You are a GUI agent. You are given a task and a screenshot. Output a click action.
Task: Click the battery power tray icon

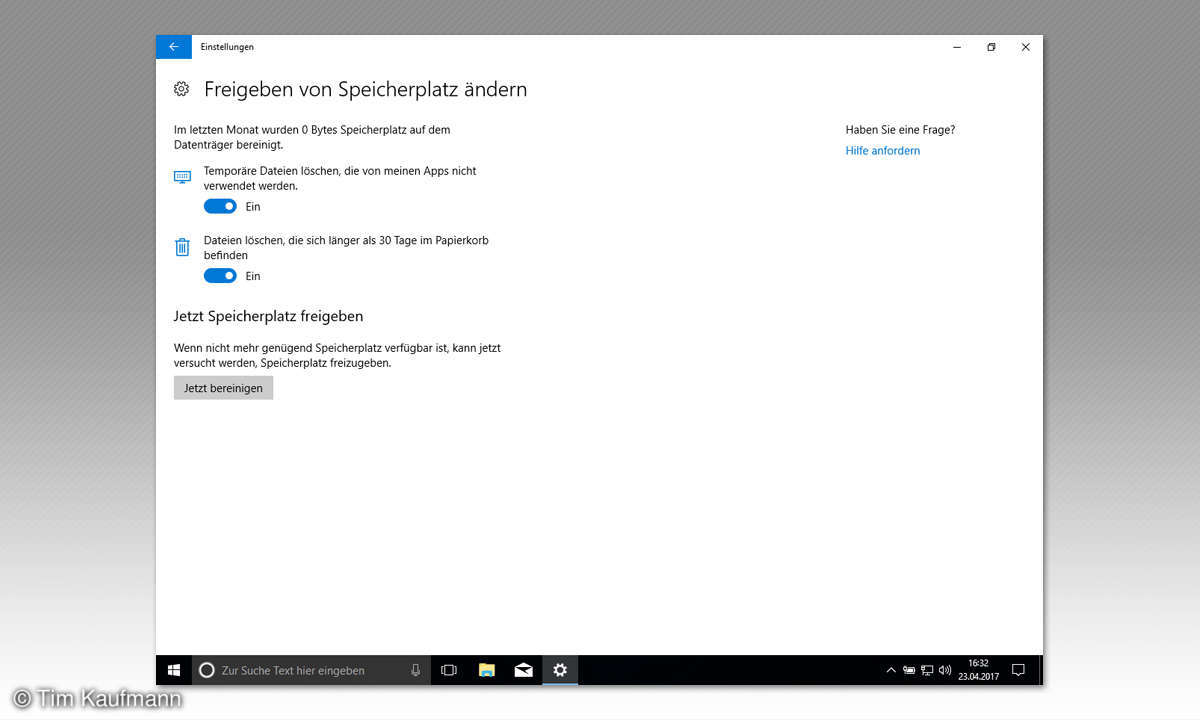(x=909, y=670)
